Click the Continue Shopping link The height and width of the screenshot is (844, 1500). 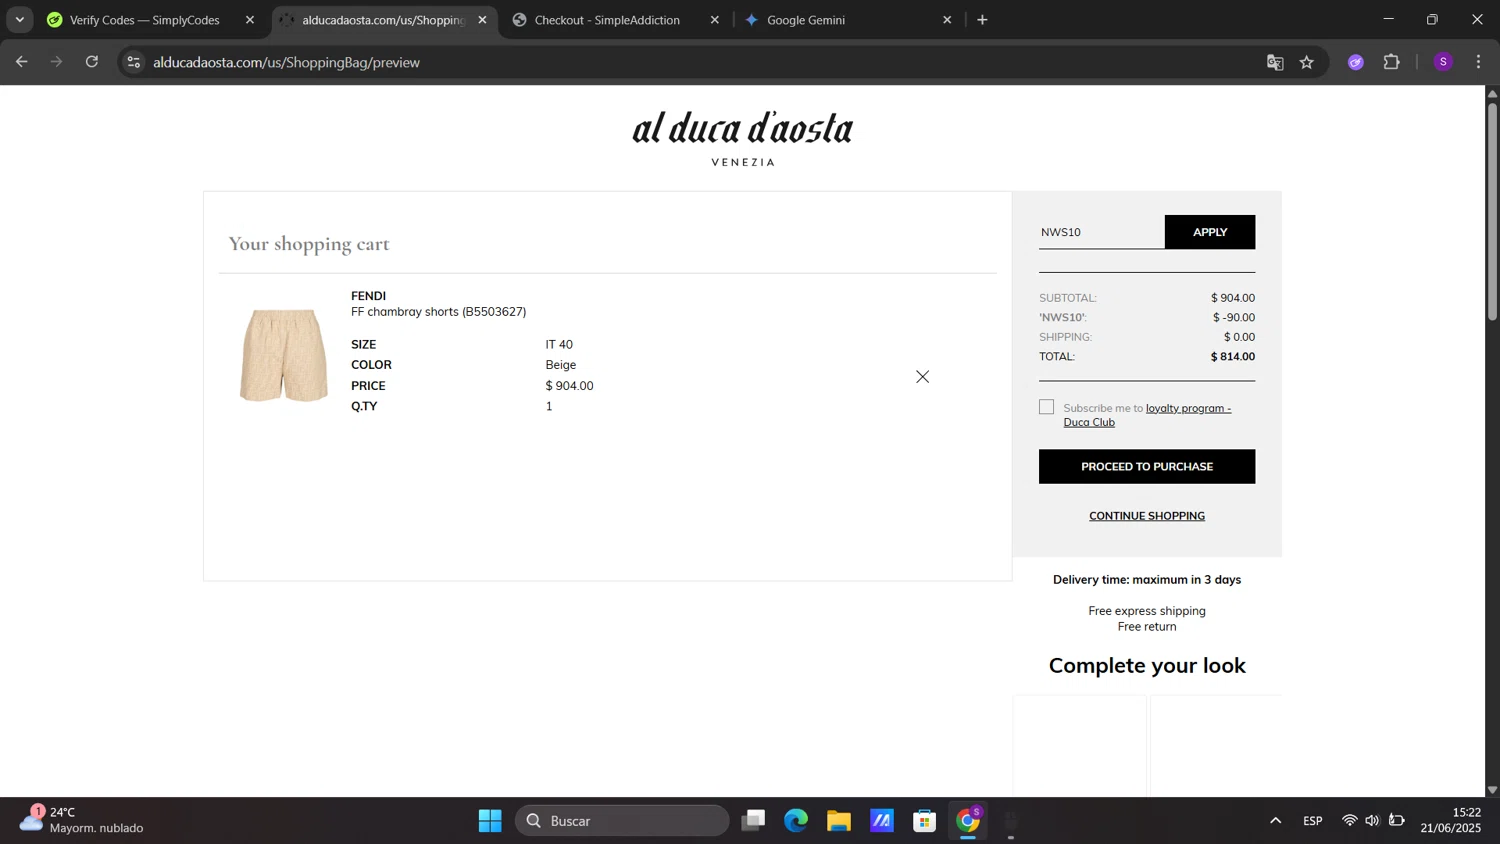tap(1147, 516)
